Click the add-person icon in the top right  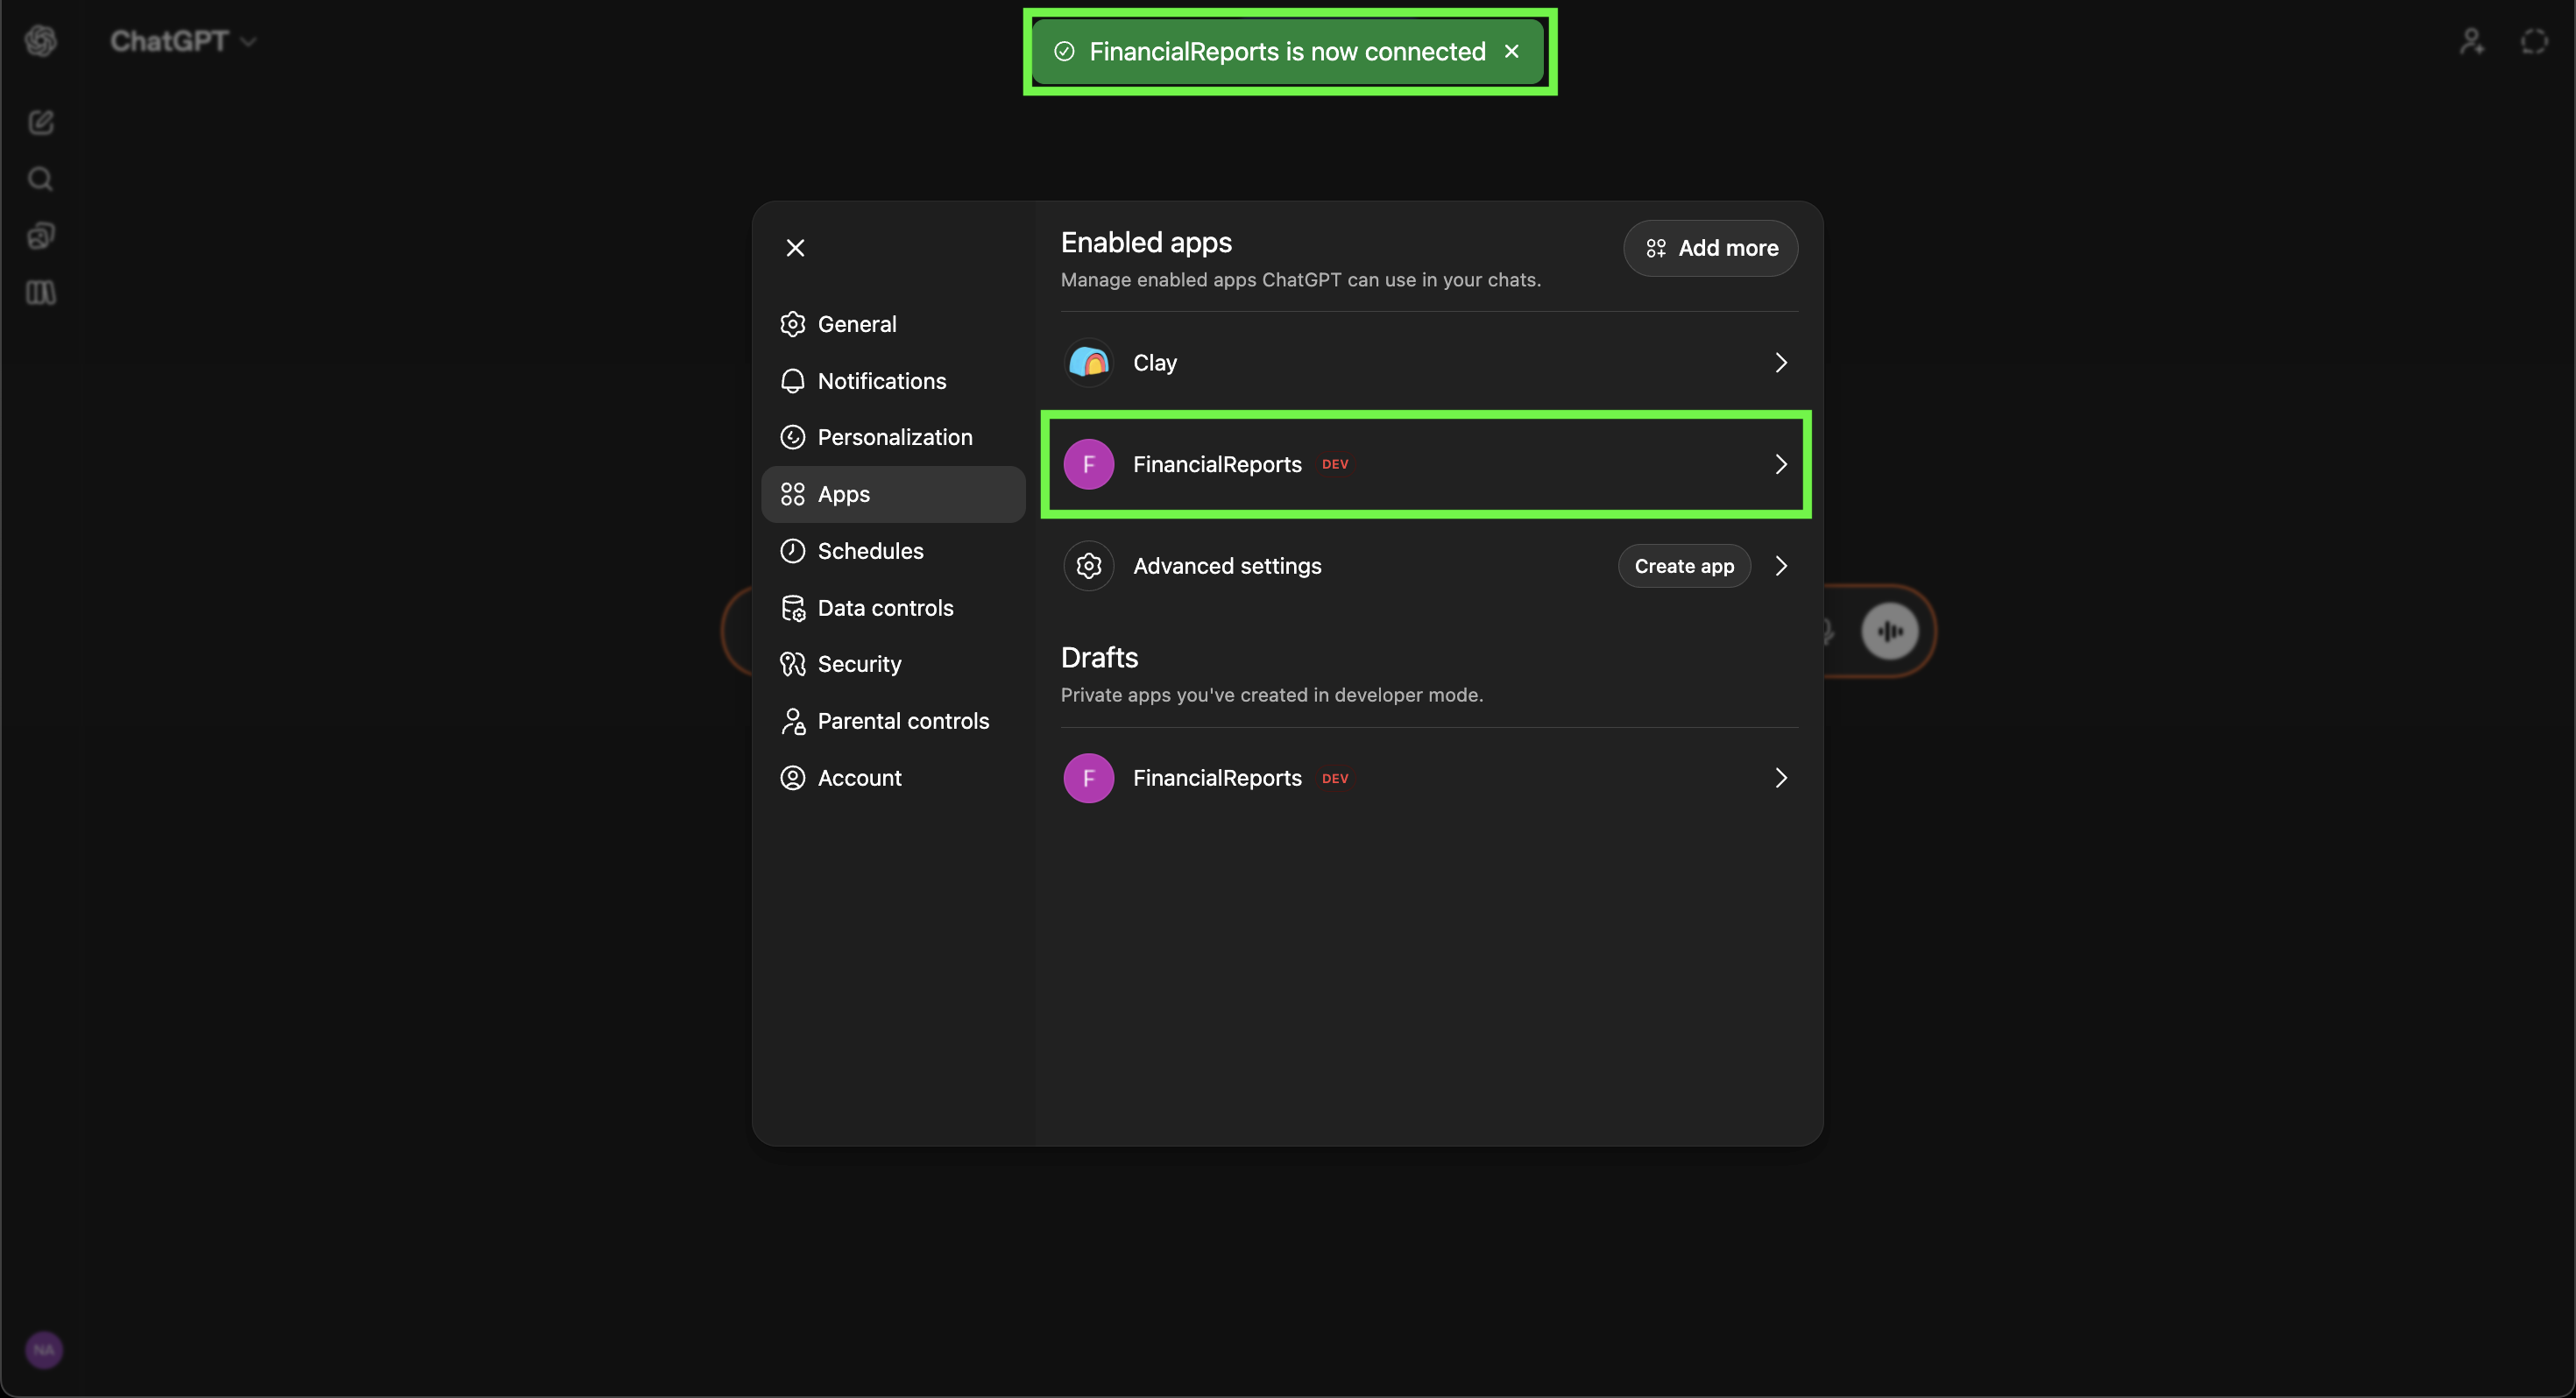2472,41
